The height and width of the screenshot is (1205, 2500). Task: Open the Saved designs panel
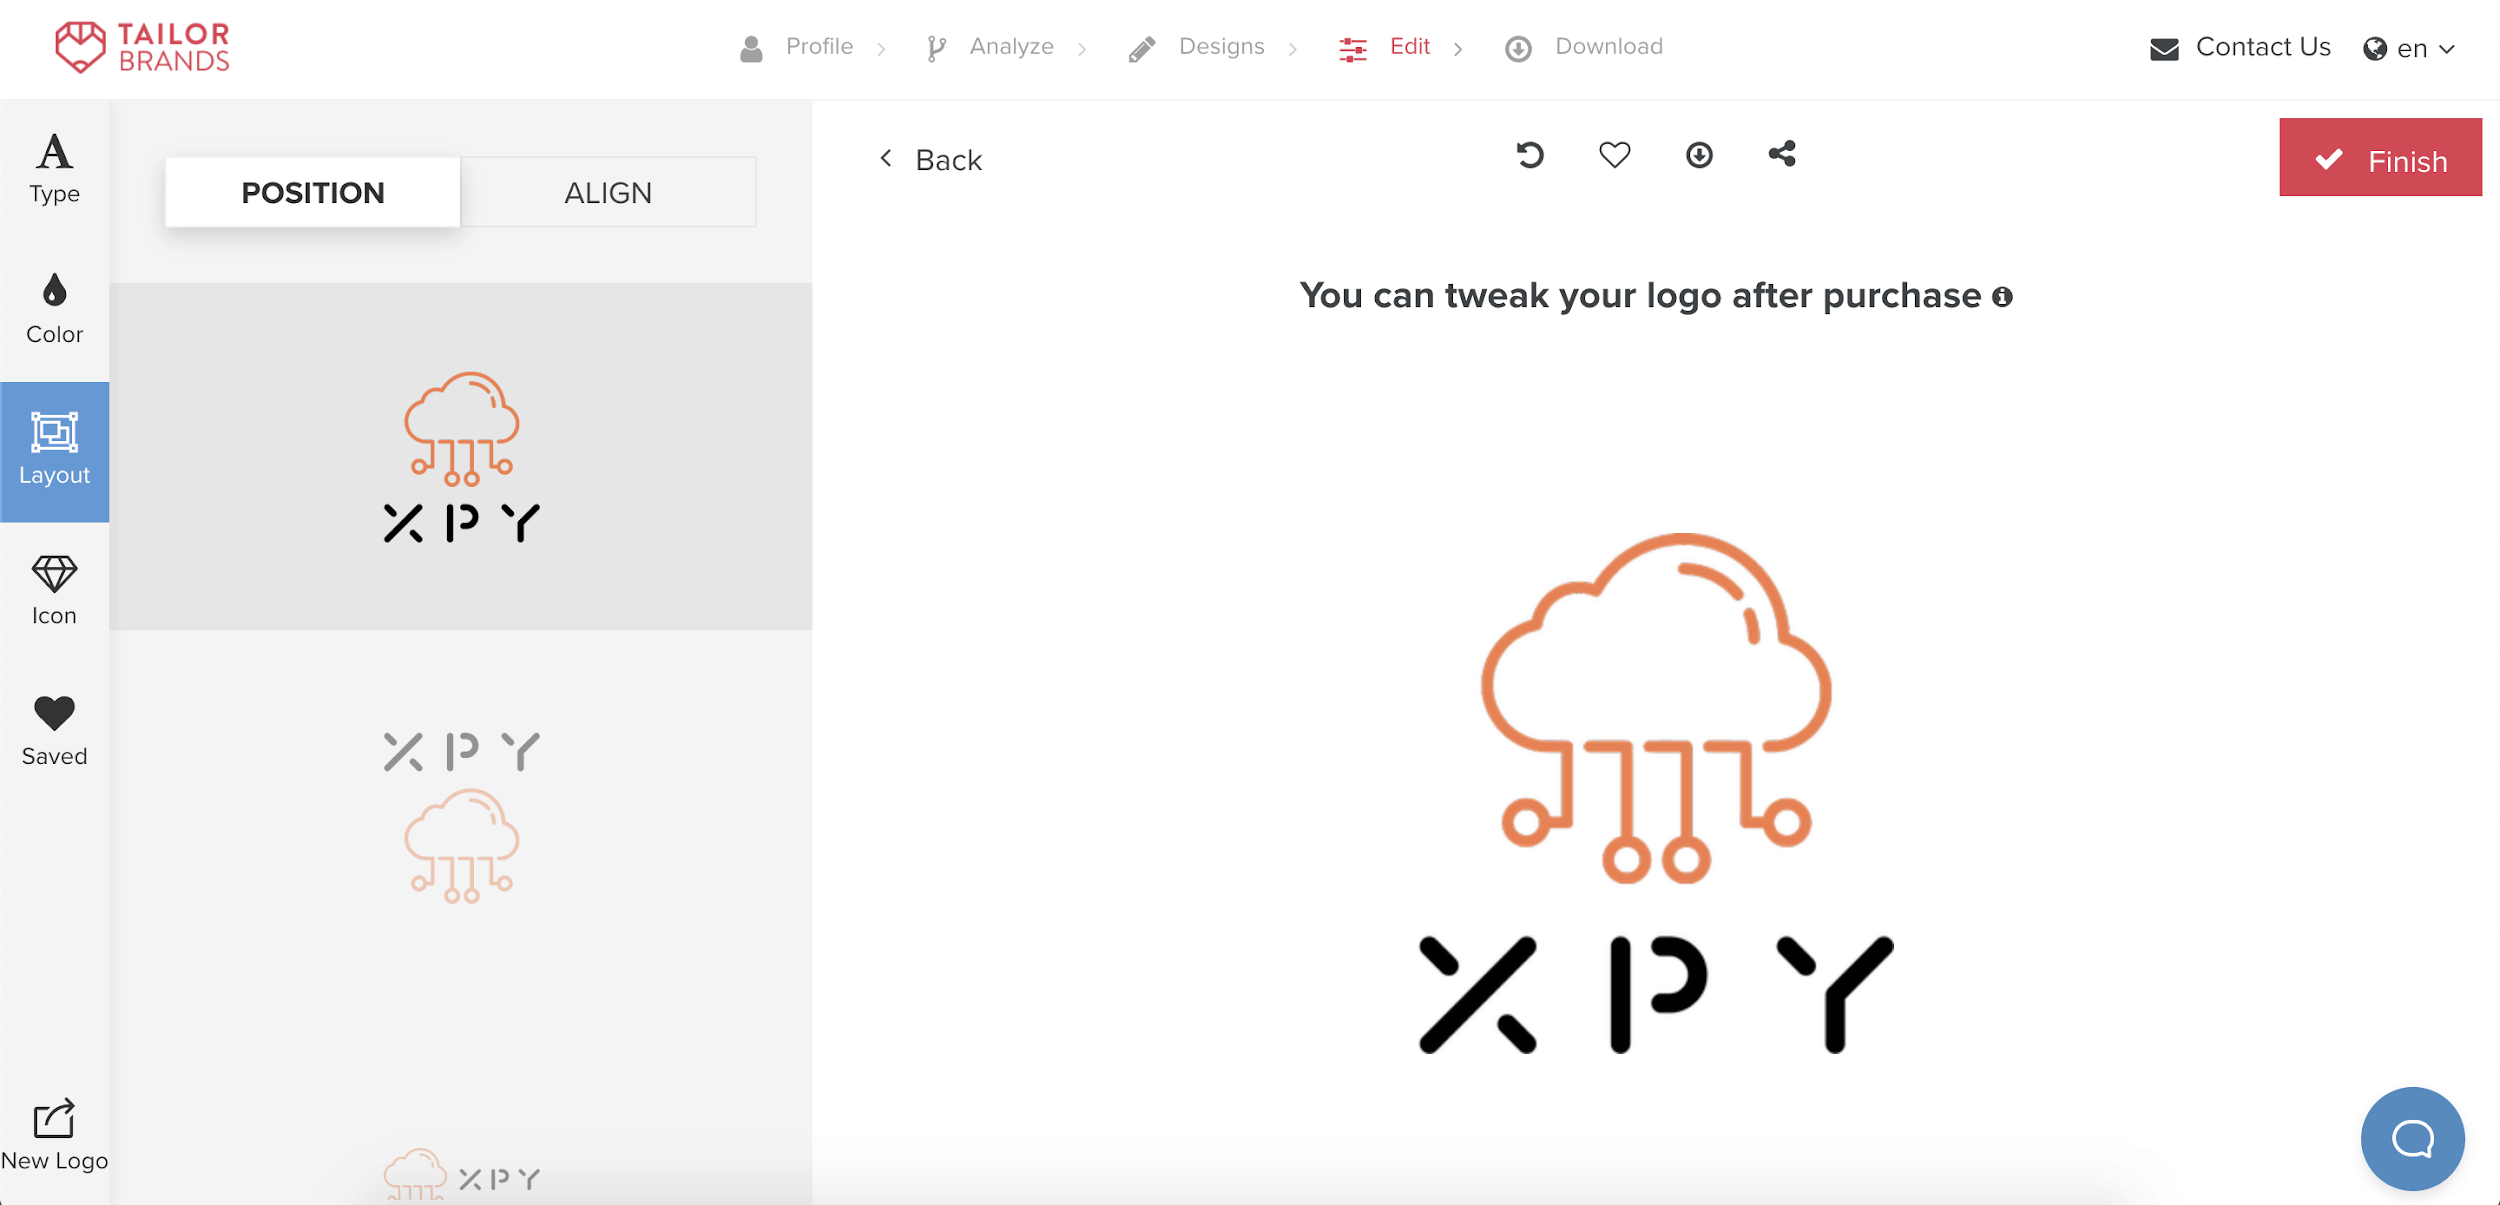pos(54,727)
